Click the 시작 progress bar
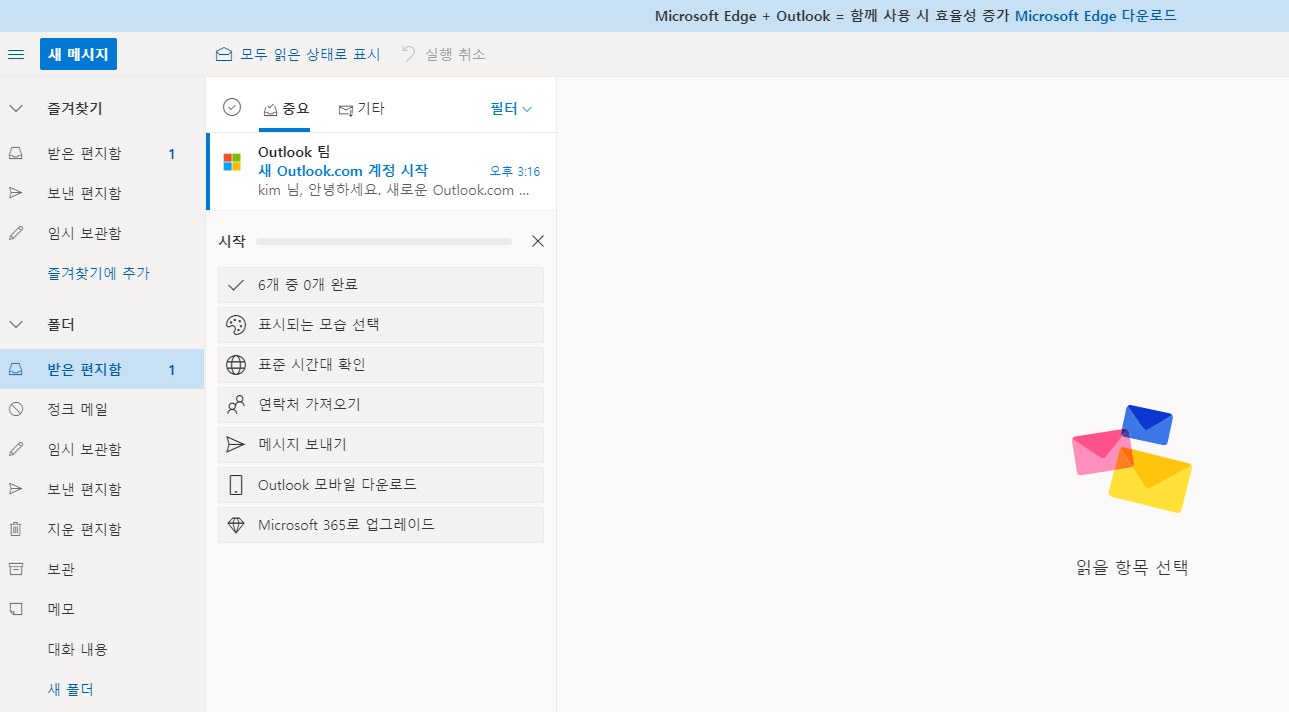This screenshot has width=1289, height=712. (384, 241)
